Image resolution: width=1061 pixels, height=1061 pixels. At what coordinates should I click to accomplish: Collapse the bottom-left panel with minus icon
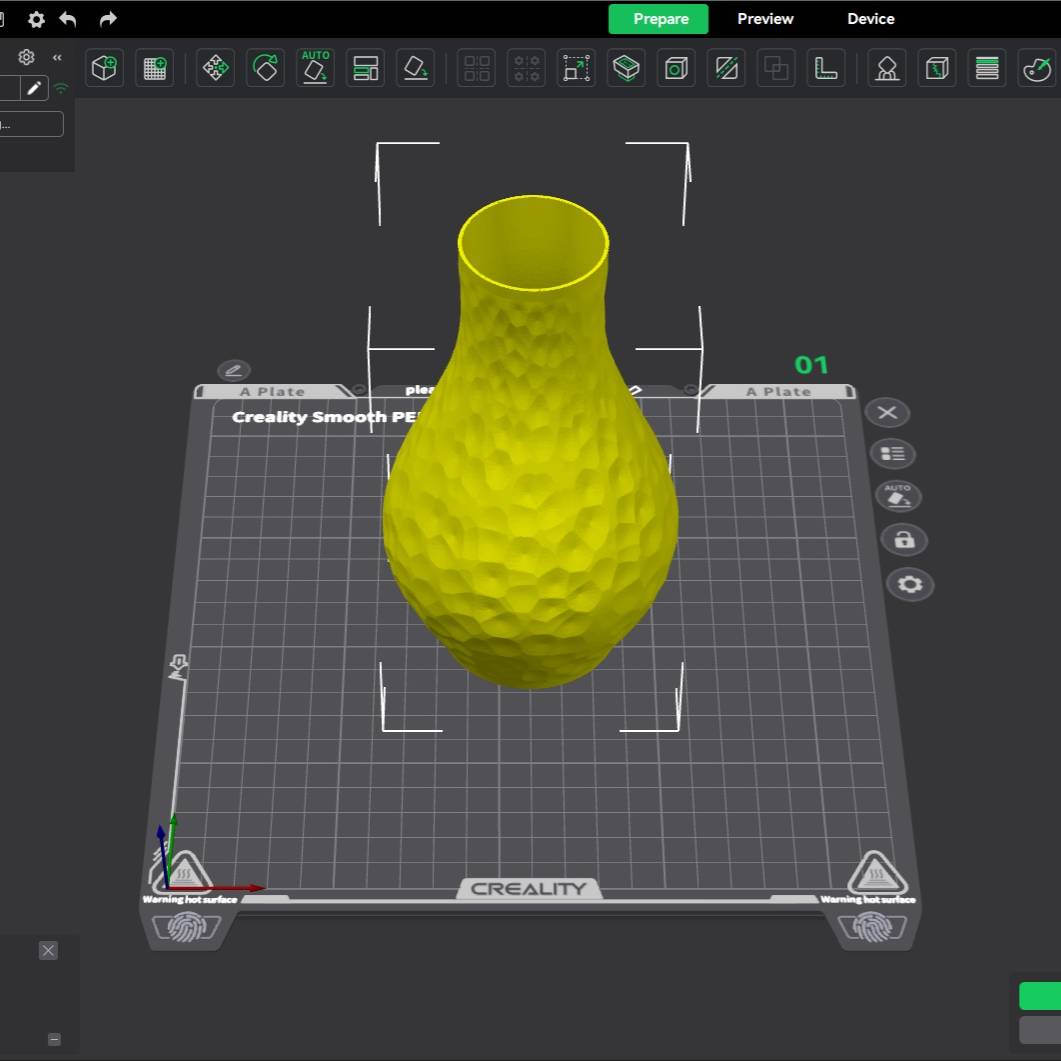click(x=54, y=1039)
